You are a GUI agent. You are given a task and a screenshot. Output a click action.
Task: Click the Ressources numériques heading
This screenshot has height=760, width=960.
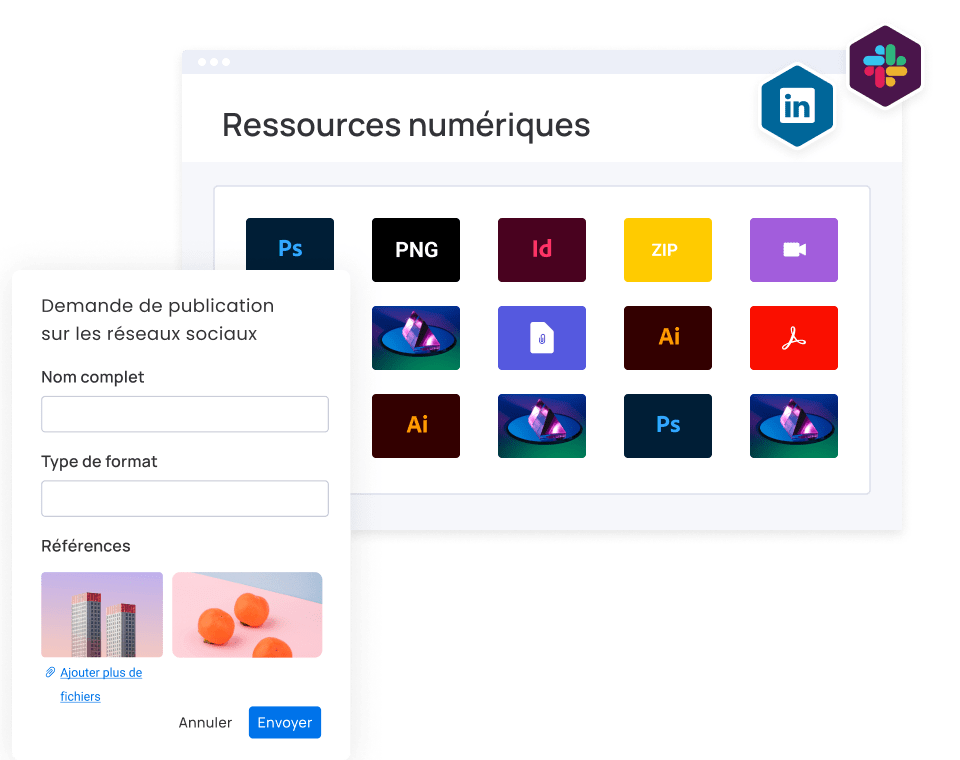(x=406, y=125)
